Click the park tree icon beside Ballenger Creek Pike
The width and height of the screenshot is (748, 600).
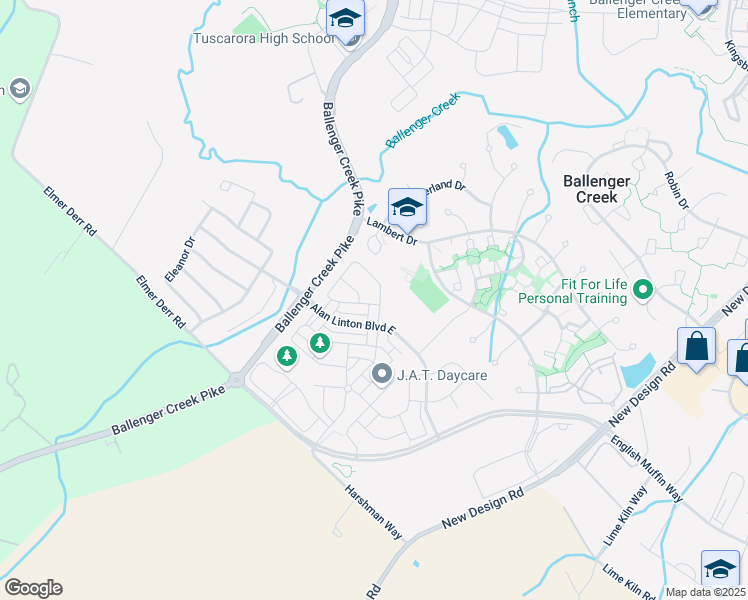pos(287,356)
